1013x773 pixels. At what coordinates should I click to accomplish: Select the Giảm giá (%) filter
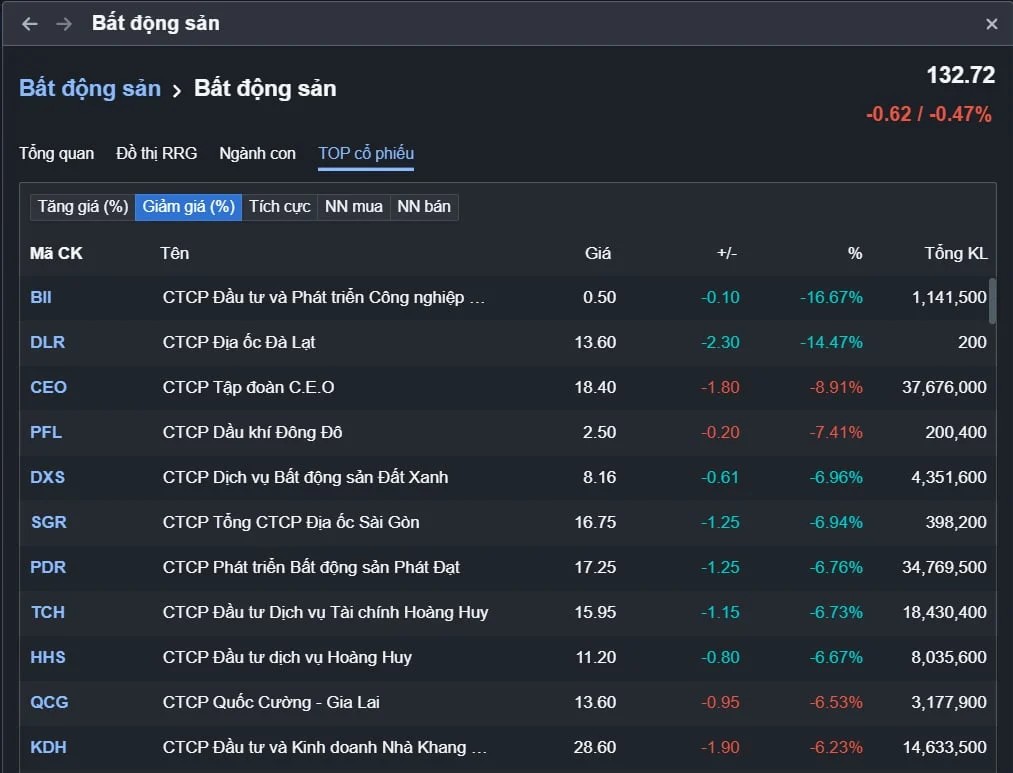189,207
